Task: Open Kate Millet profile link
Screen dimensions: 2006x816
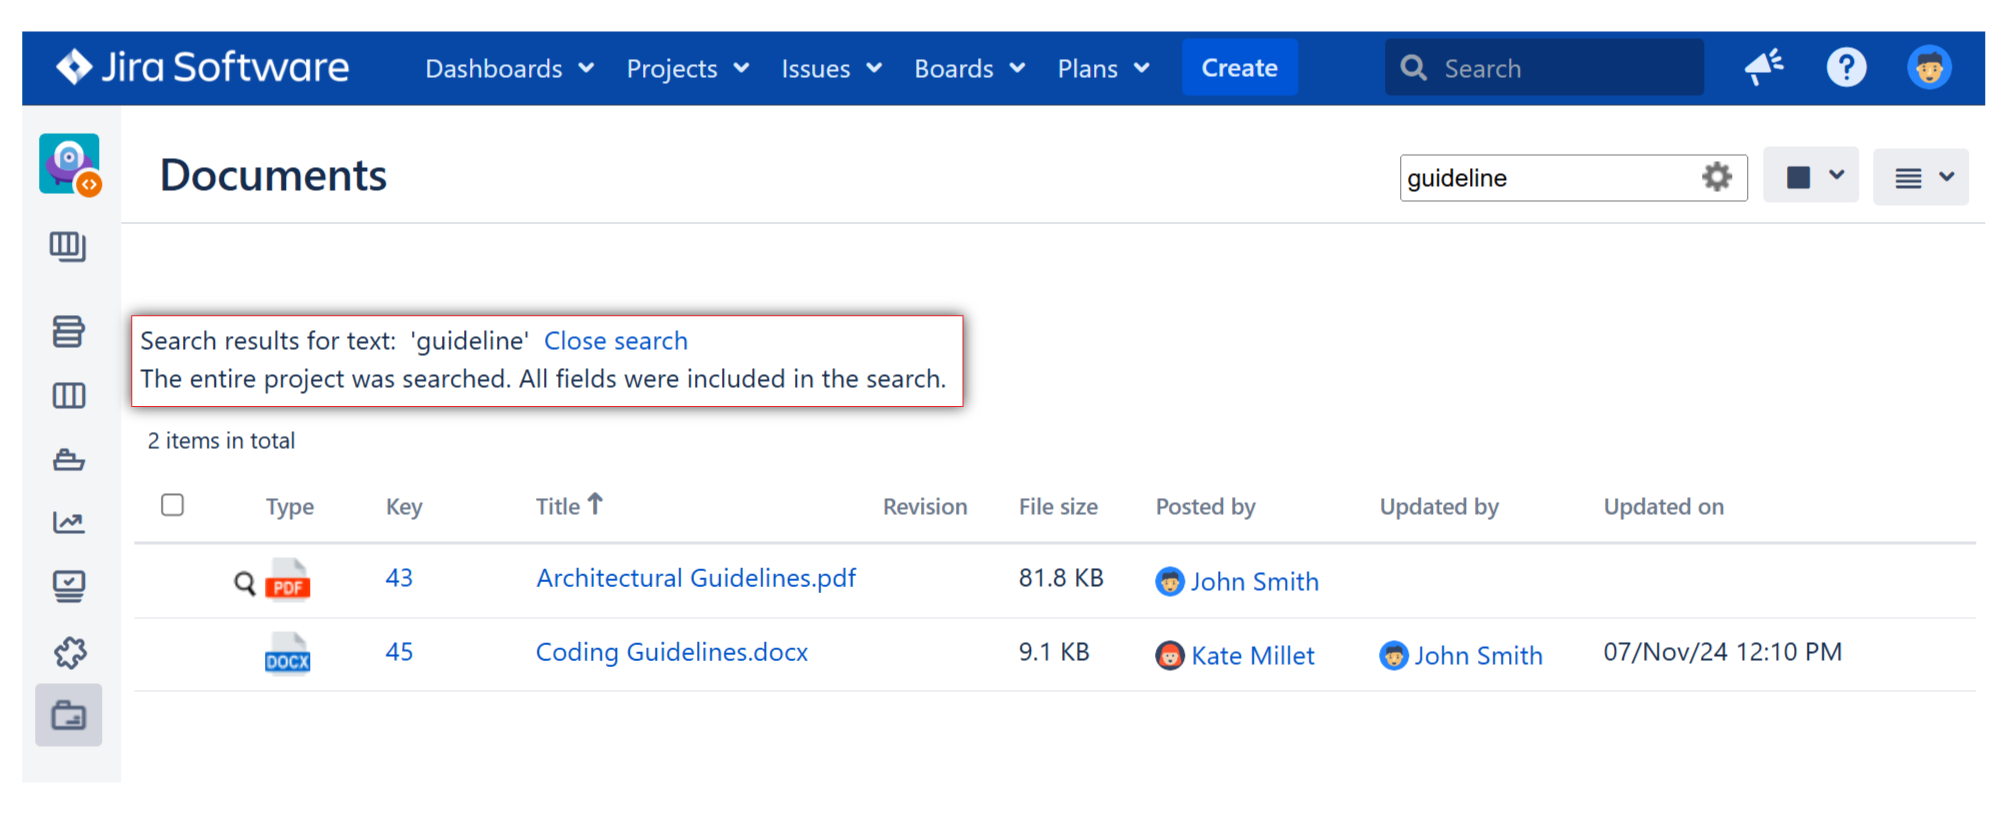Action: click(x=1253, y=655)
